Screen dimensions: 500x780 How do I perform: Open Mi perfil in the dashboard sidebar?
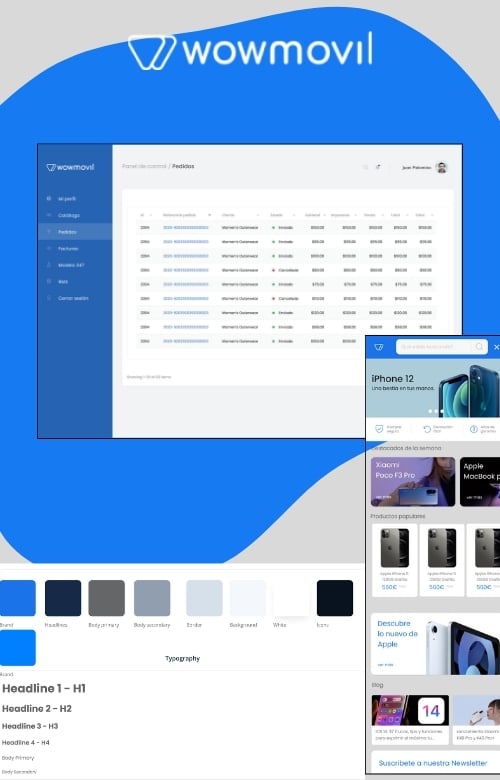pyautogui.click(x=67, y=198)
